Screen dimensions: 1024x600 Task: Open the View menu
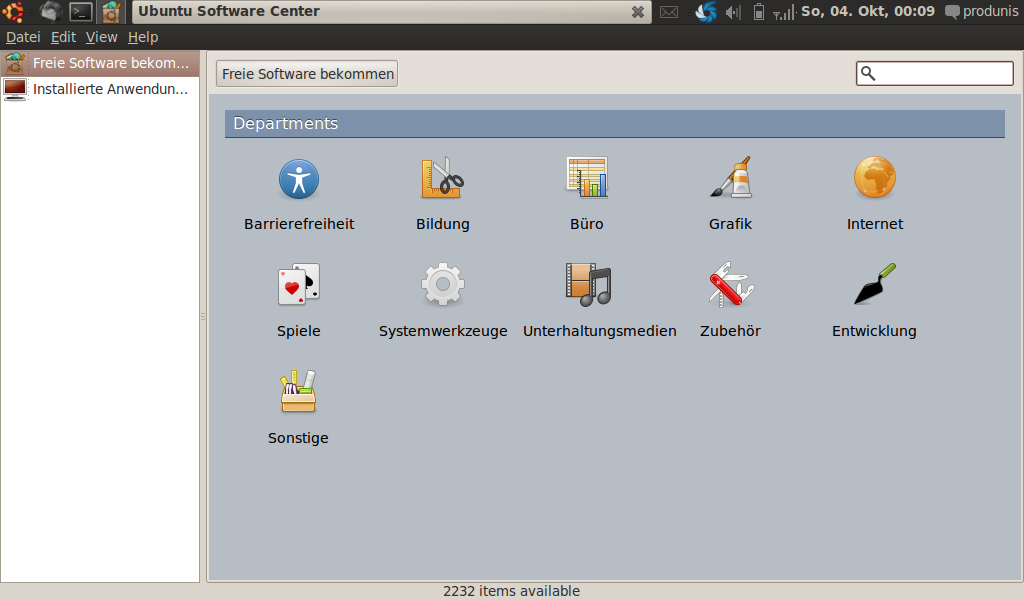pos(101,37)
